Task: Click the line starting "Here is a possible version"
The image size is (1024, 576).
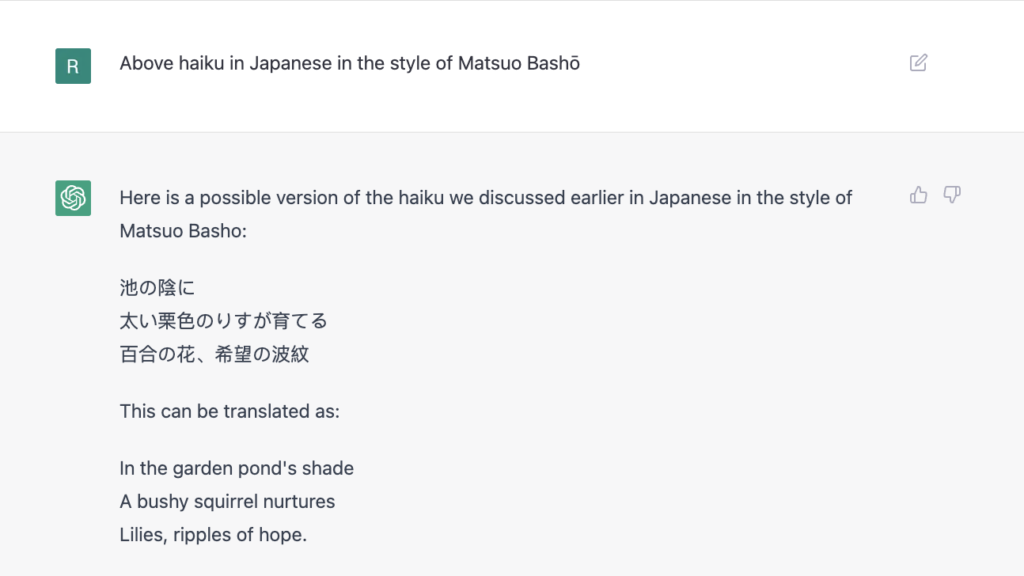Action: [486, 198]
